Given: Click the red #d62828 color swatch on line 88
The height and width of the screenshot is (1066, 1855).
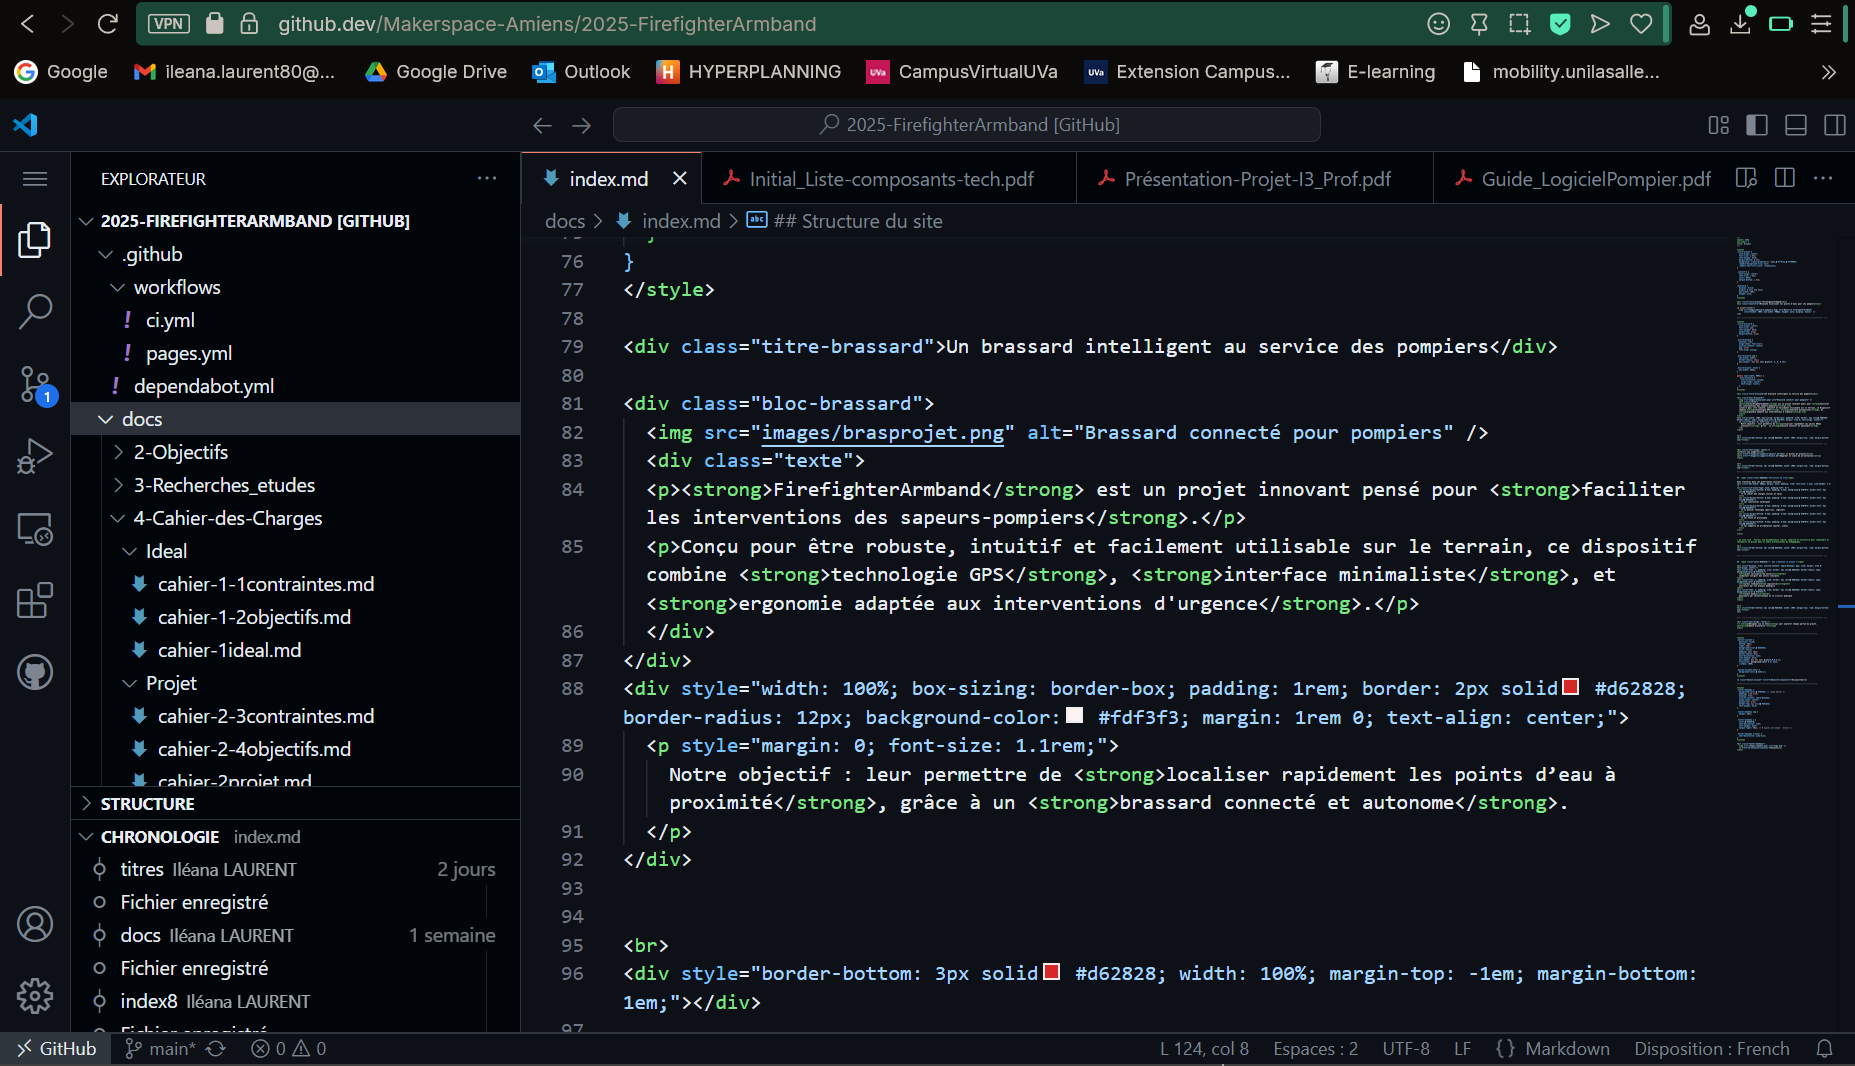Looking at the screenshot, I should (1569, 687).
